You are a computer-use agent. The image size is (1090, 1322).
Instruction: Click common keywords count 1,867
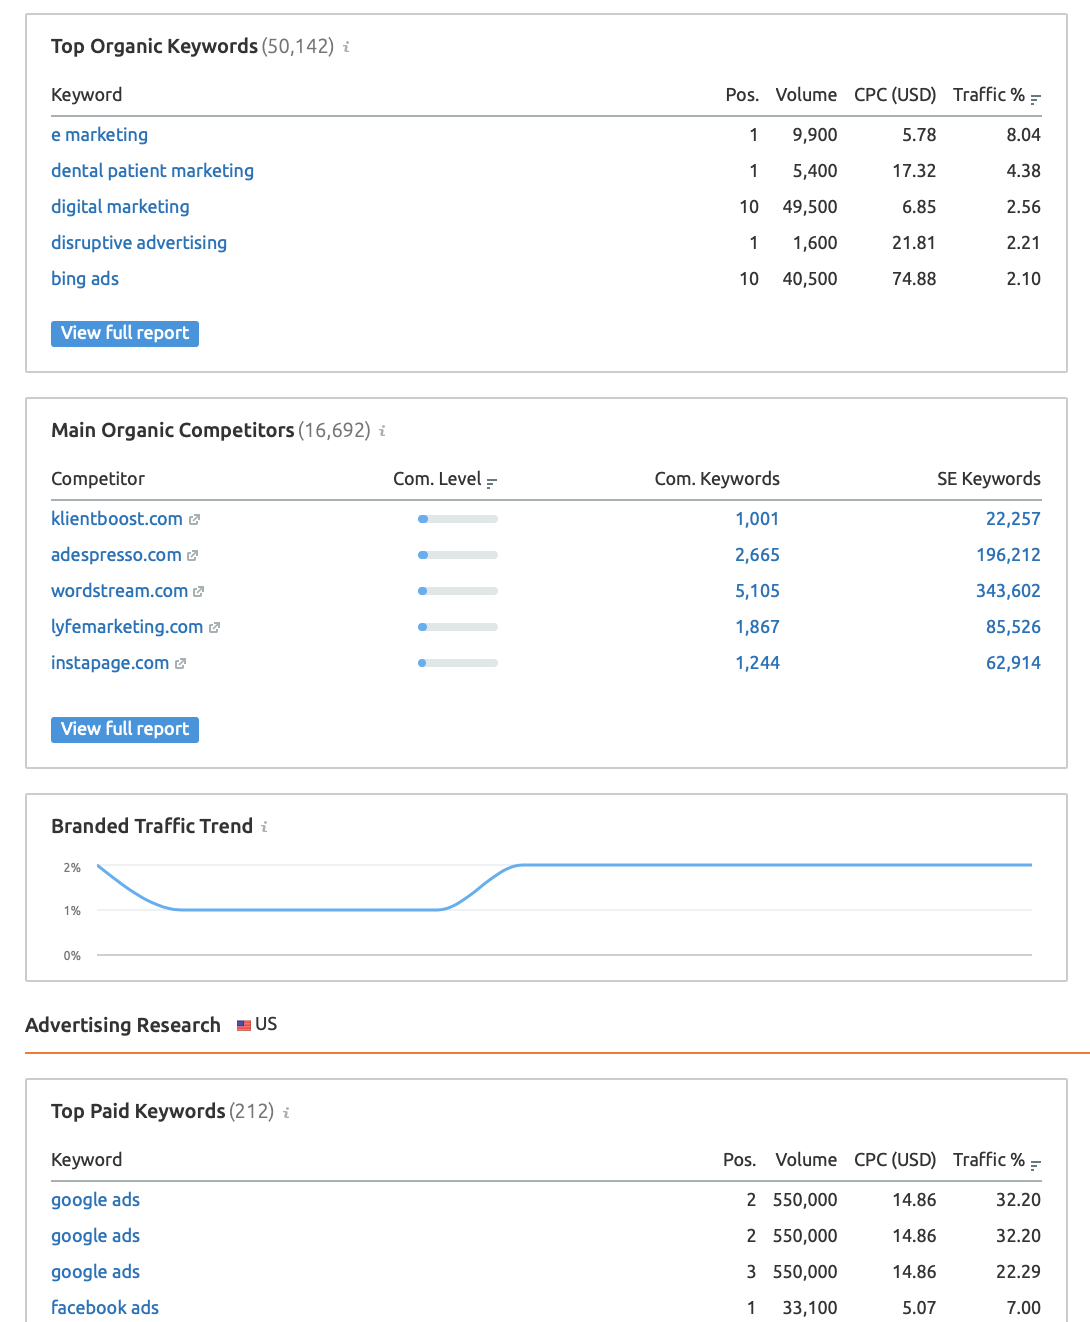[x=757, y=627]
